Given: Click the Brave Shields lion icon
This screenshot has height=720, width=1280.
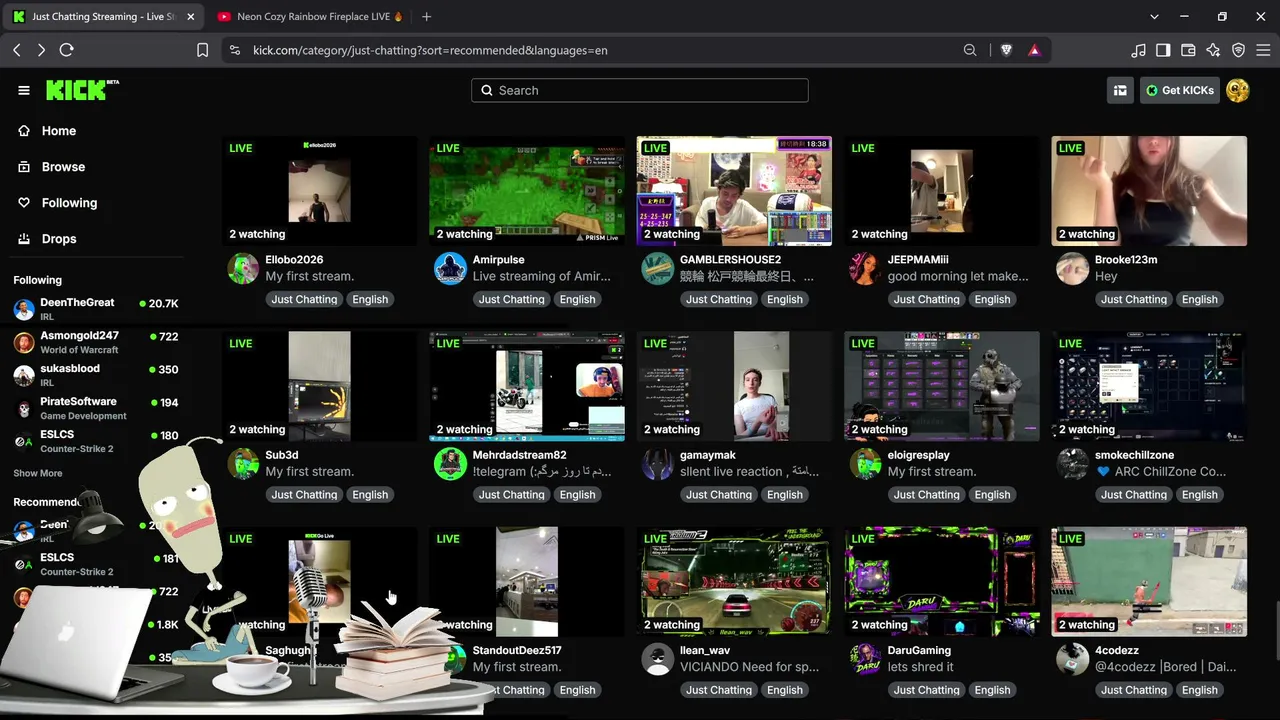Looking at the screenshot, I should [1006, 50].
